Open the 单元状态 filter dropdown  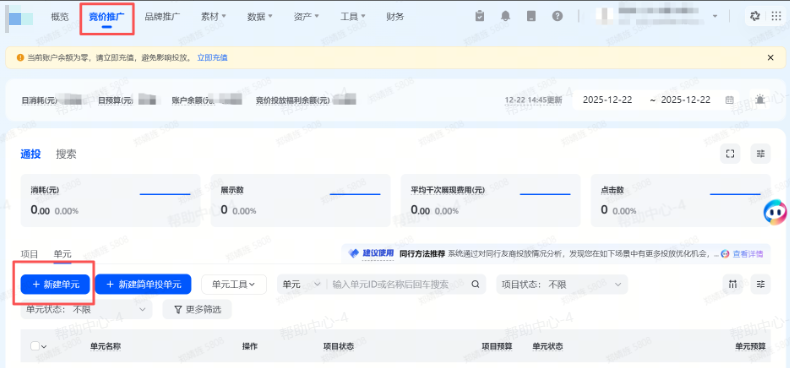point(86,309)
